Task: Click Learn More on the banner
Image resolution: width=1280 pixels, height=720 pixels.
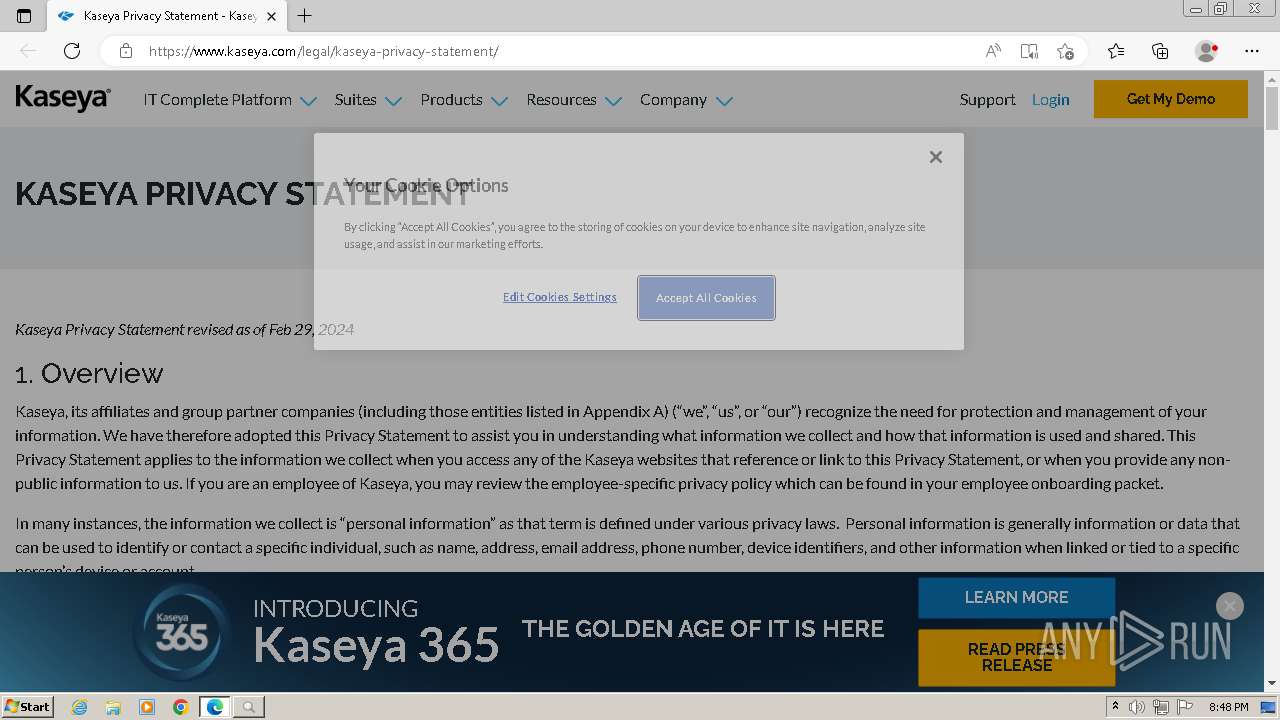Action: point(1016,597)
